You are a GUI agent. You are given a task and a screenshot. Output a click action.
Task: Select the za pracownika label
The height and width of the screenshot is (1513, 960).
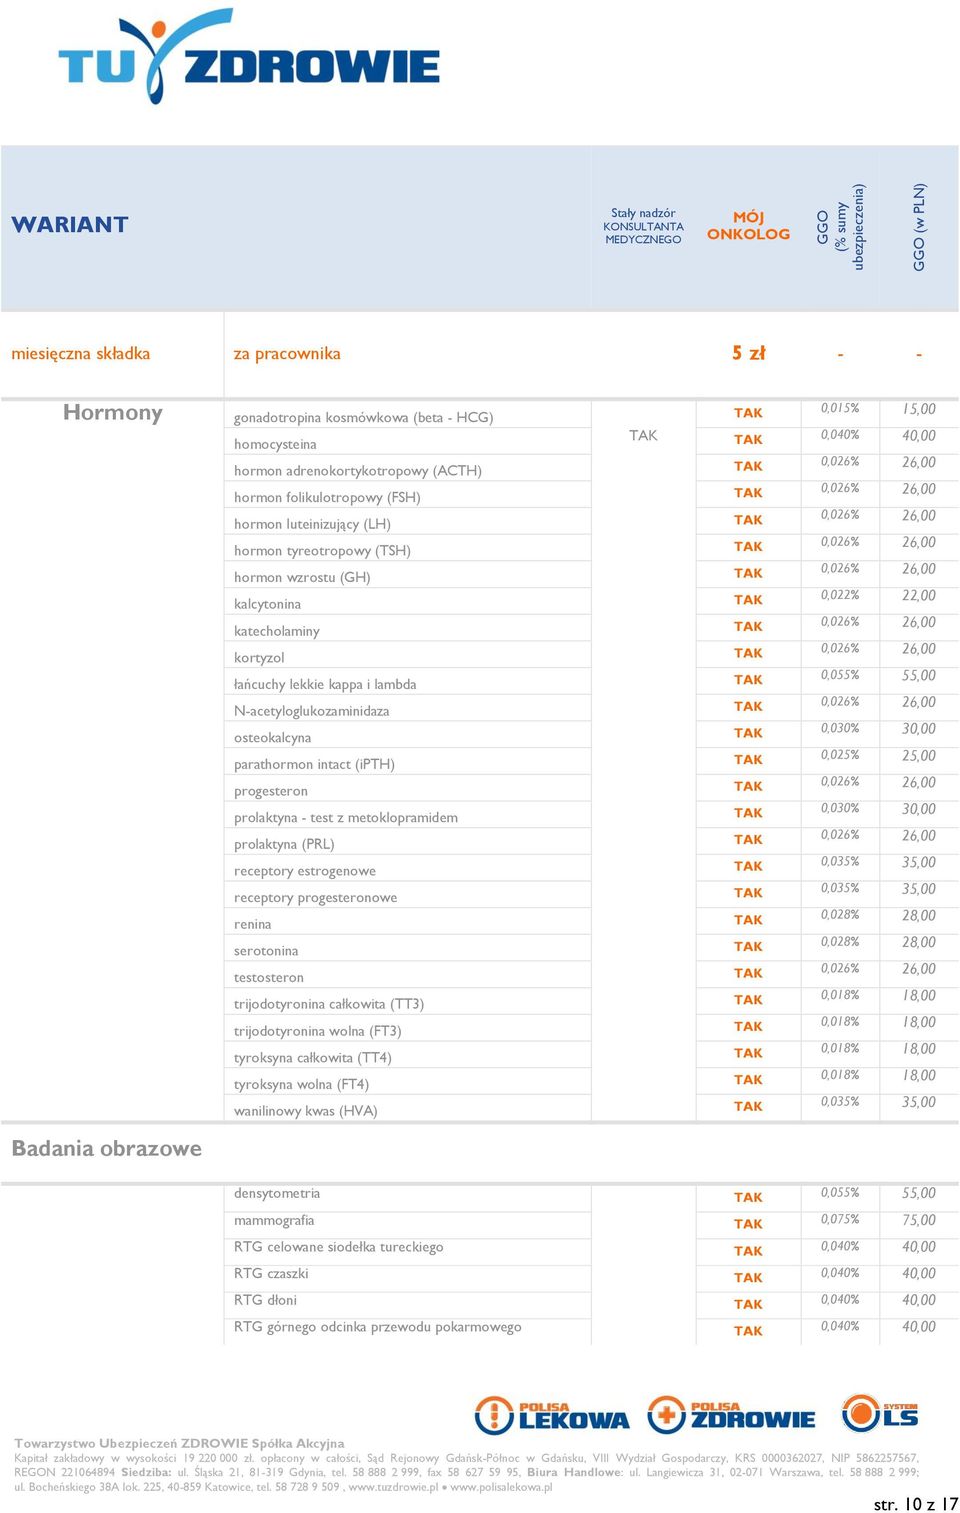pyautogui.click(x=287, y=354)
